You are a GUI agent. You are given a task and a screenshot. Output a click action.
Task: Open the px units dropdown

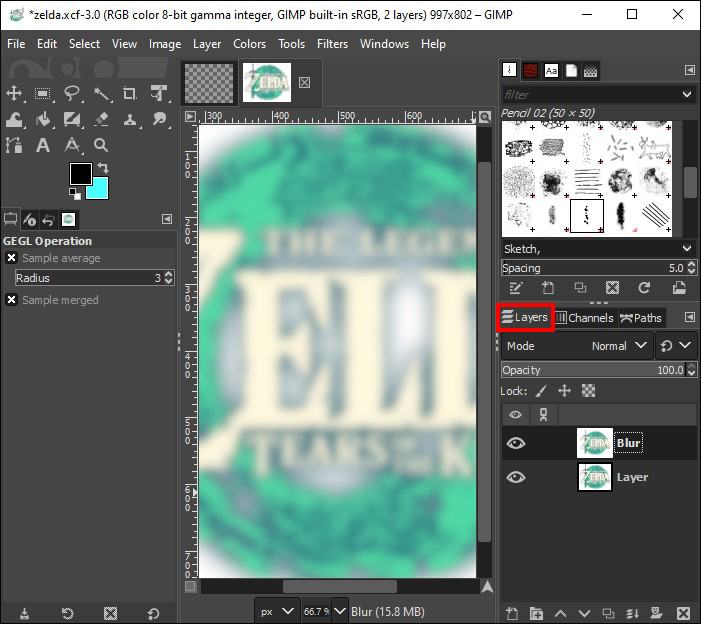[277, 611]
